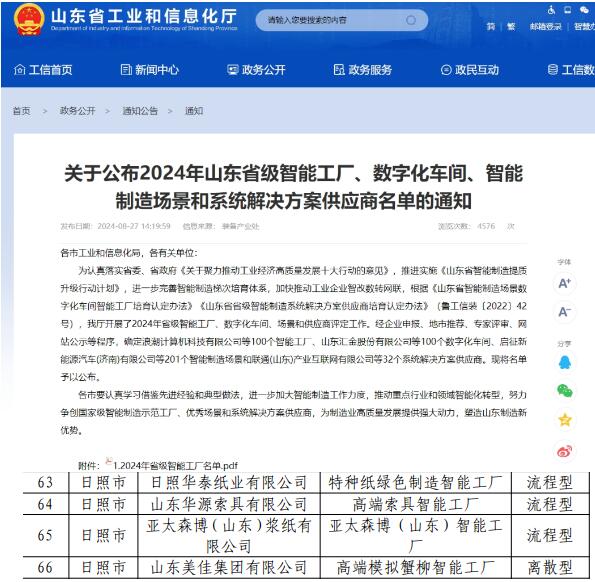Click 山东华源索具有限公司 cell
The image size is (595, 582).
229,504
